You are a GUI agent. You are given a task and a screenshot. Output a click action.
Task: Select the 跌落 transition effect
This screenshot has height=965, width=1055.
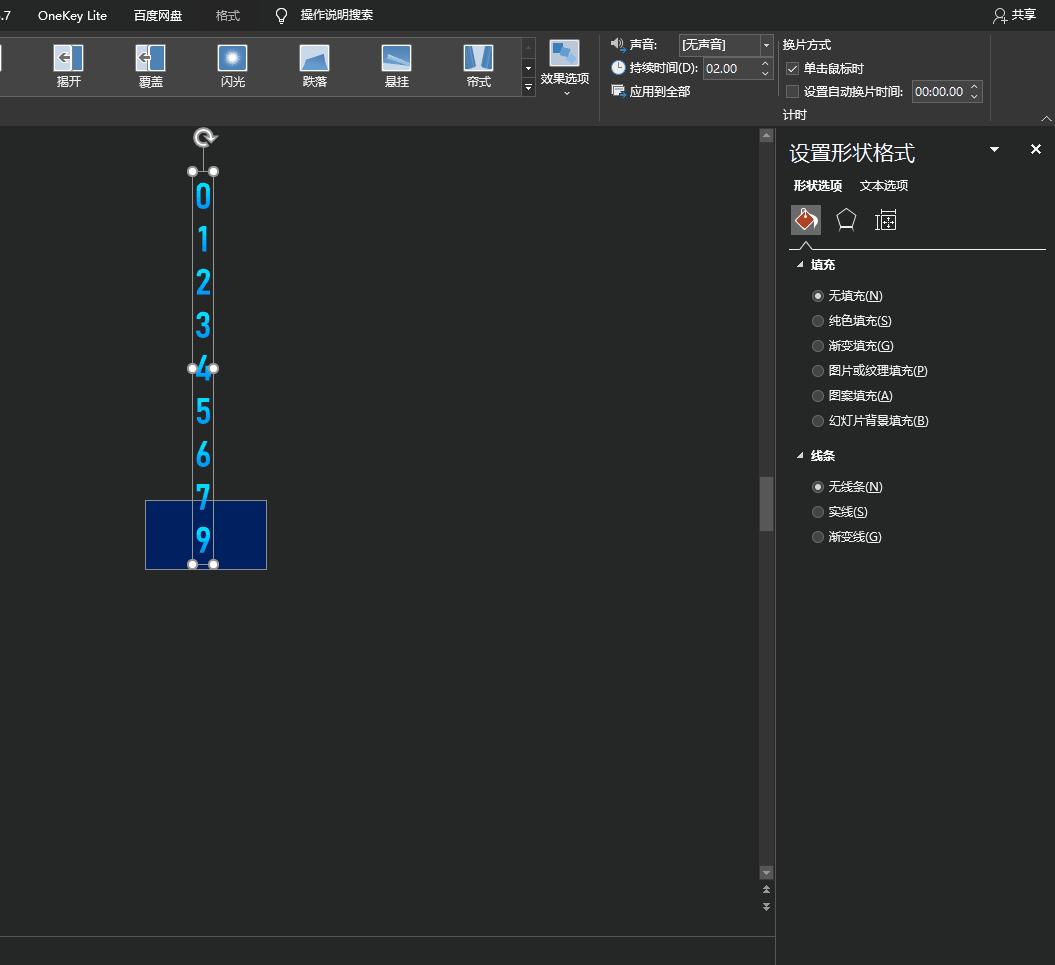click(x=314, y=66)
